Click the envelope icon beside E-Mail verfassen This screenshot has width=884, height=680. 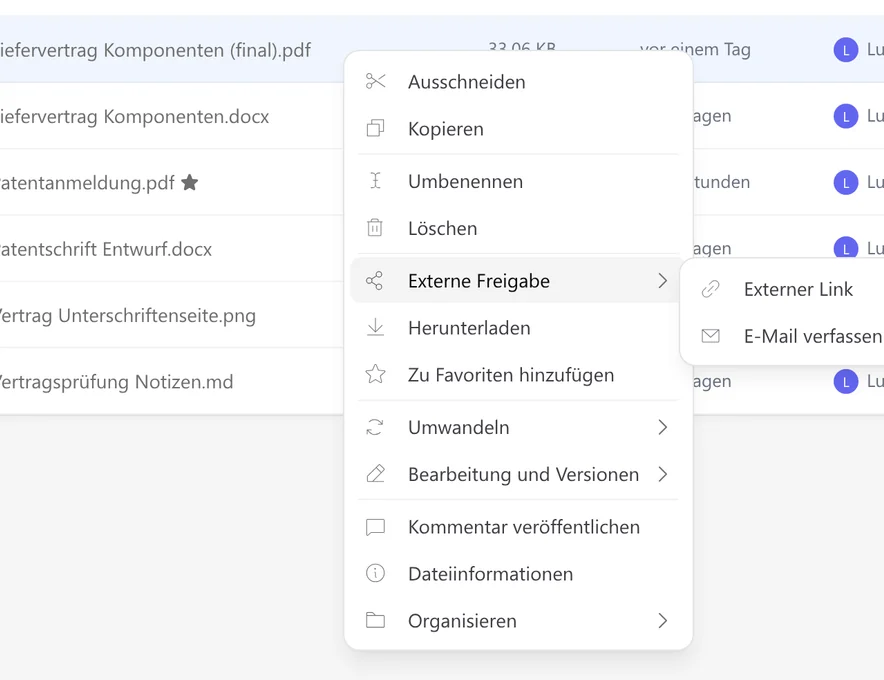(x=710, y=336)
